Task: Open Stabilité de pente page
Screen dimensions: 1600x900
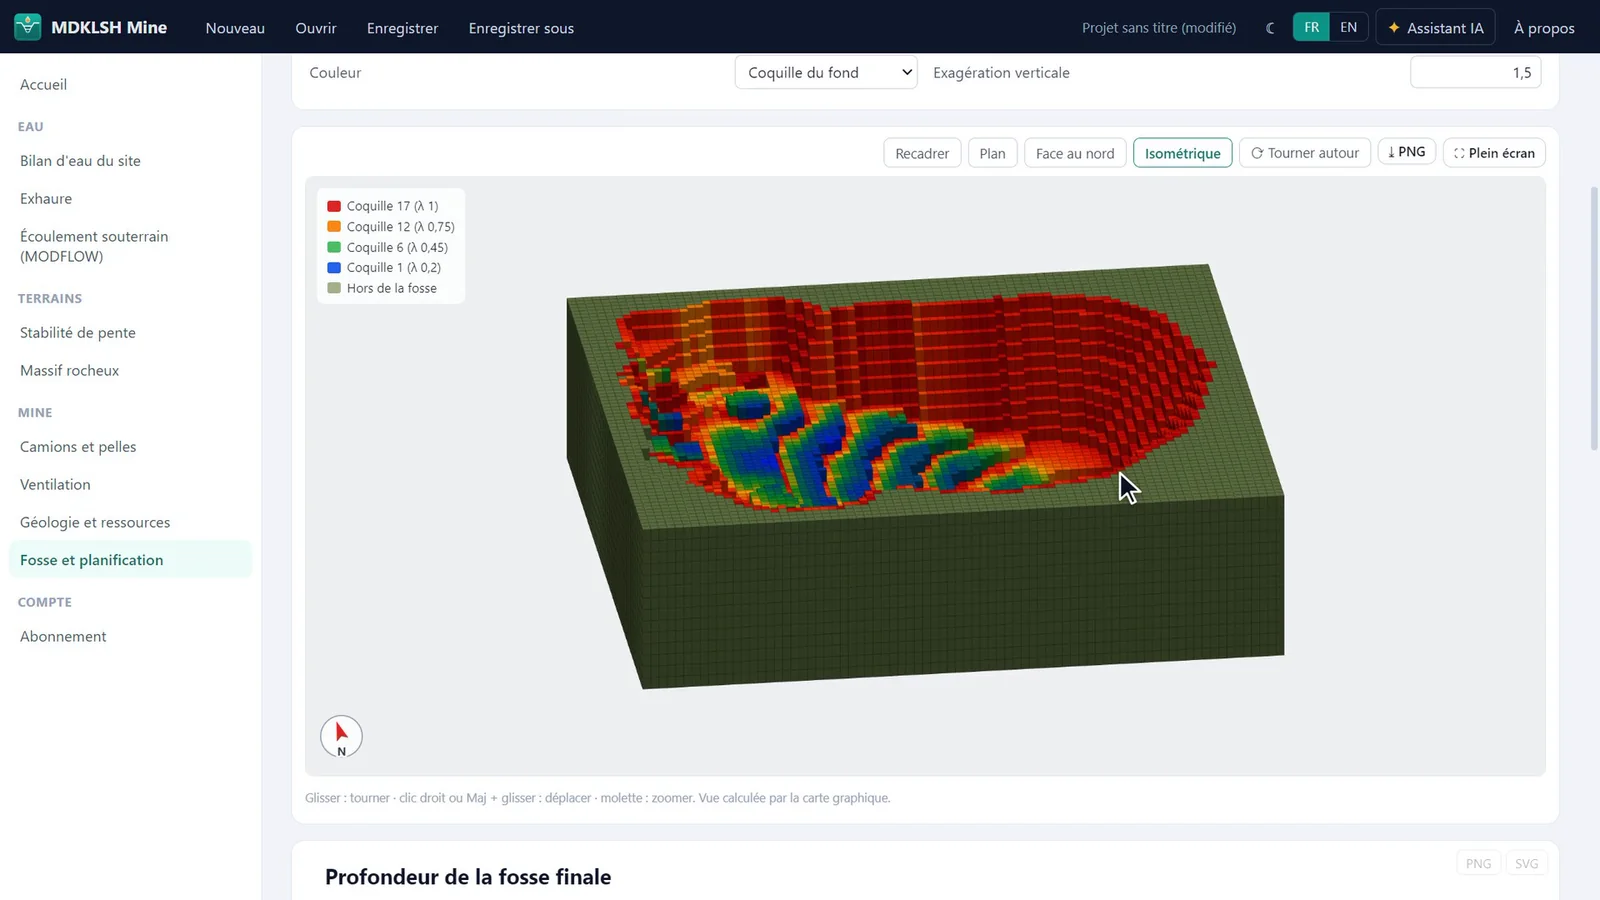Action: (130, 332)
